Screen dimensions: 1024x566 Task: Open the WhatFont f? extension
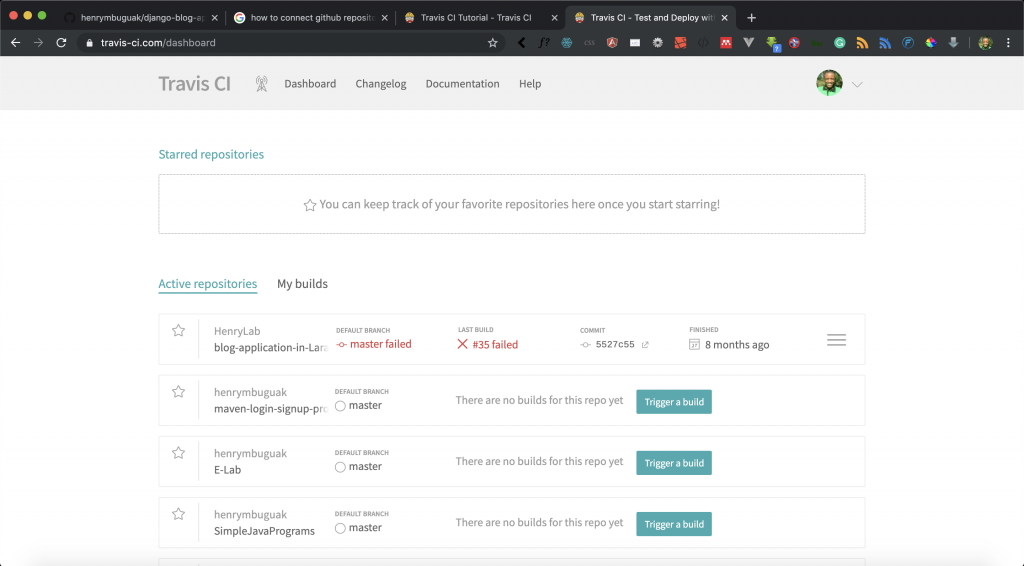[543, 42]
